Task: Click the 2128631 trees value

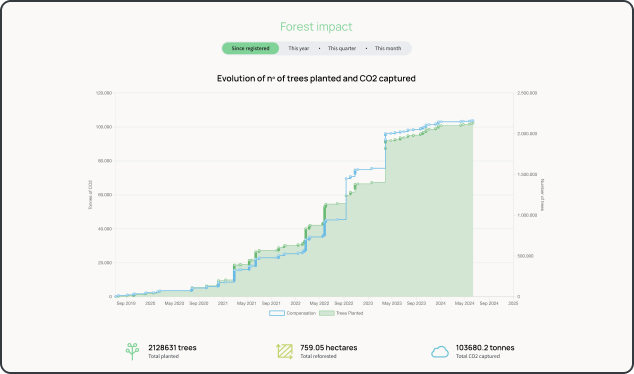Action: (172, 348)
